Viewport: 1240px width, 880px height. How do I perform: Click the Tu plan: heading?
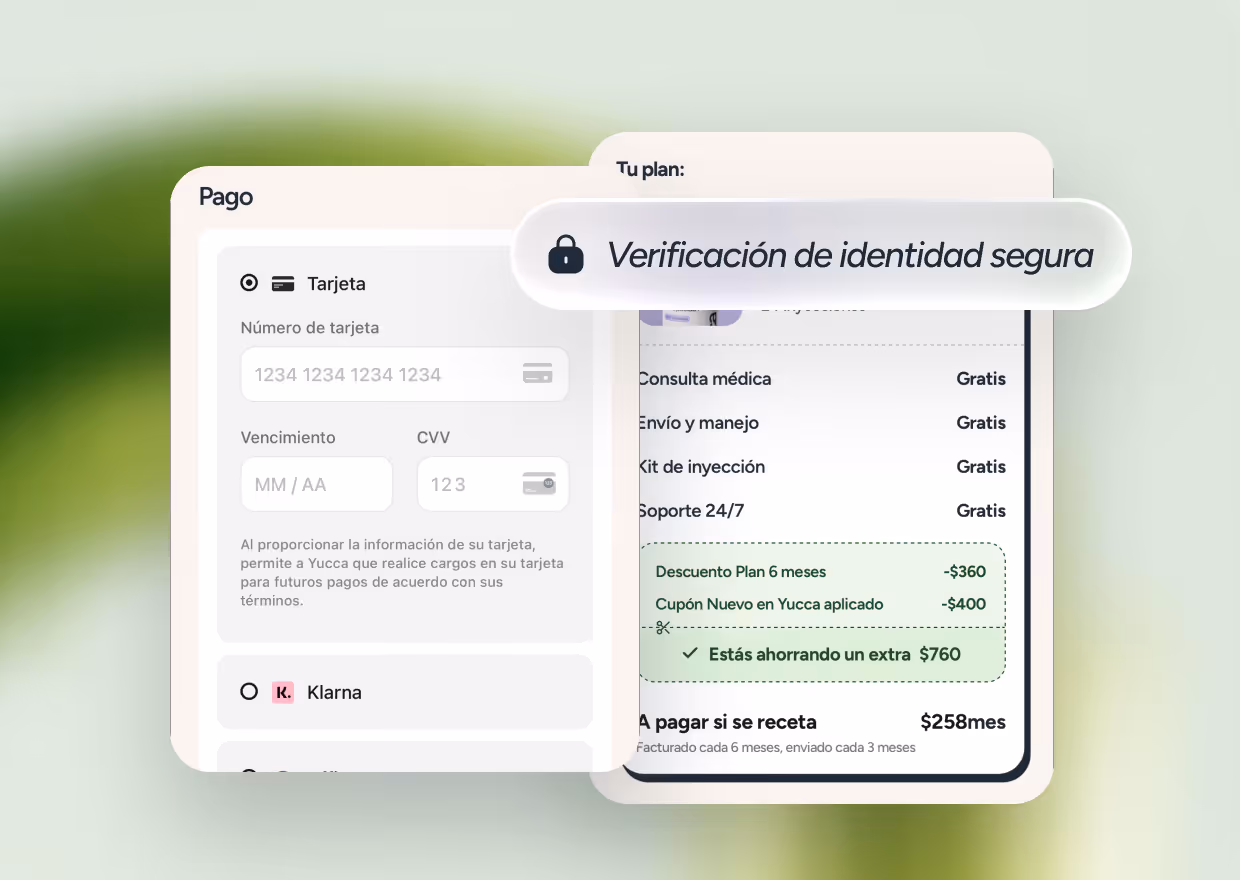coord(650,169)
